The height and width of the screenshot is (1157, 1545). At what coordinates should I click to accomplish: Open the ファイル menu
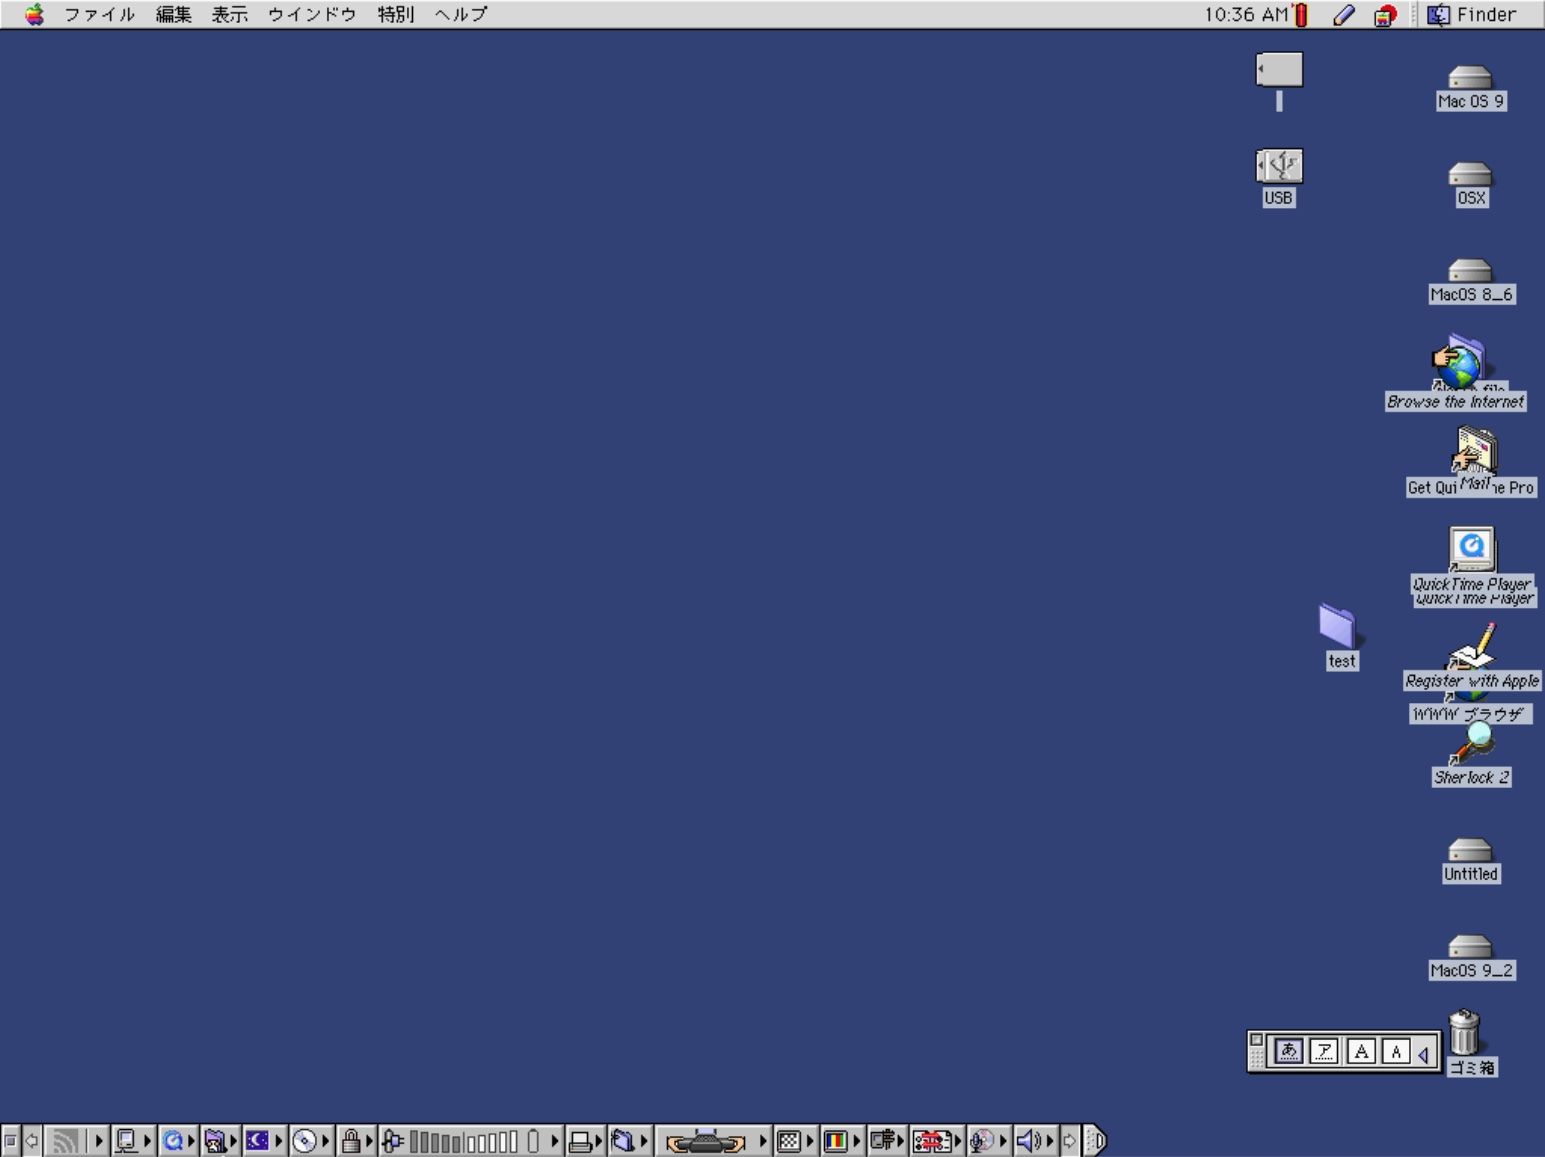(x=100, y=14)
